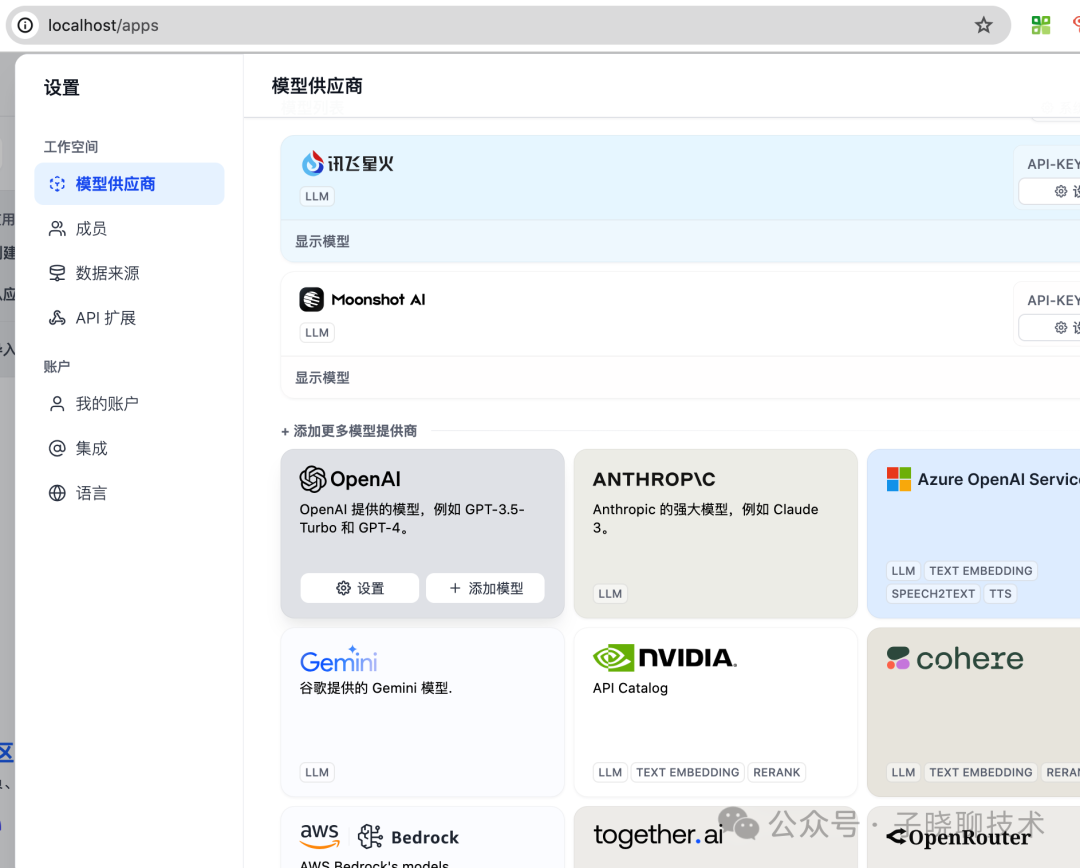Expand 显示模型 under 讯飞星火
1080x868 pixels.
(x=322, y=242)
